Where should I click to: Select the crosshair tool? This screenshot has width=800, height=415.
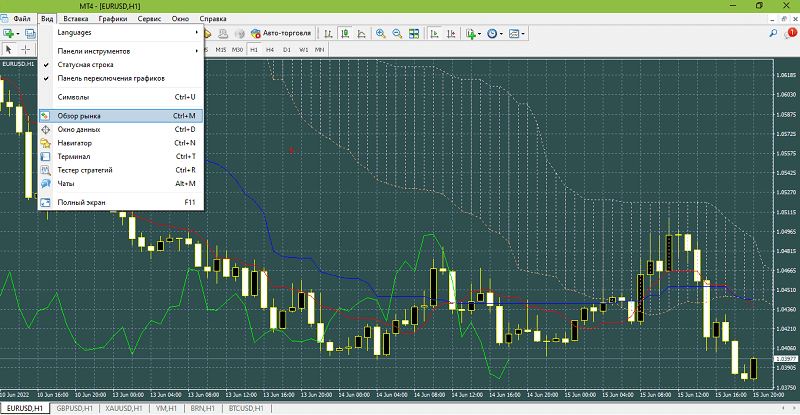[x=25, y=50]
